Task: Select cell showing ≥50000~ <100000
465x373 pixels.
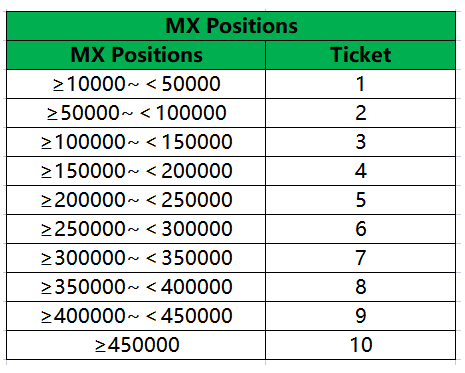Action: [x=136, y=113]
